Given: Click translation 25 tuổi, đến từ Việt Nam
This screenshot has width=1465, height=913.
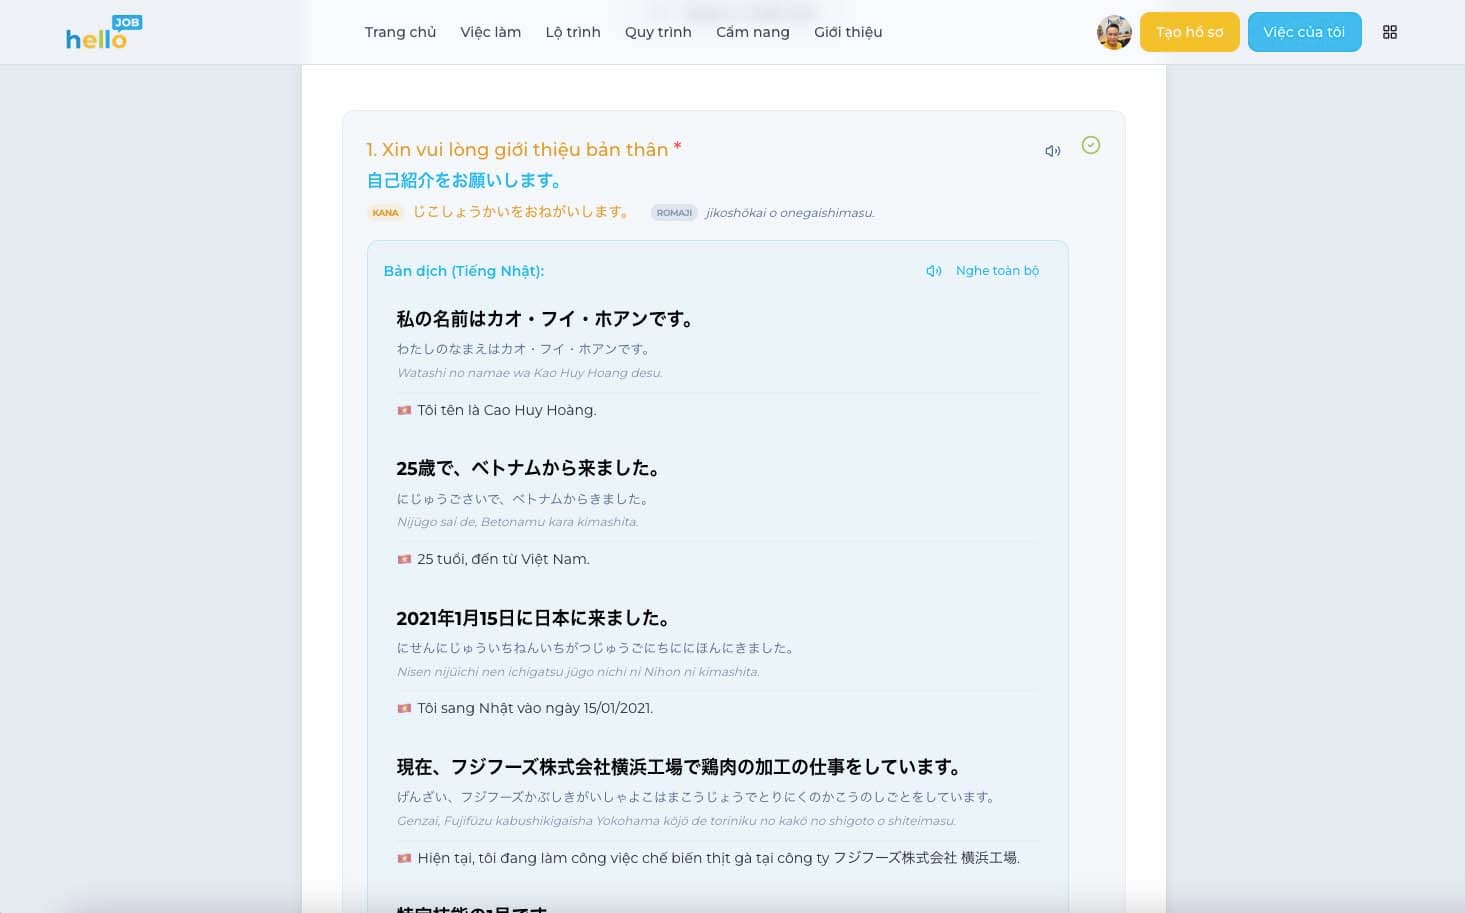Looking at the screenshot, I should tap(503, 559).
